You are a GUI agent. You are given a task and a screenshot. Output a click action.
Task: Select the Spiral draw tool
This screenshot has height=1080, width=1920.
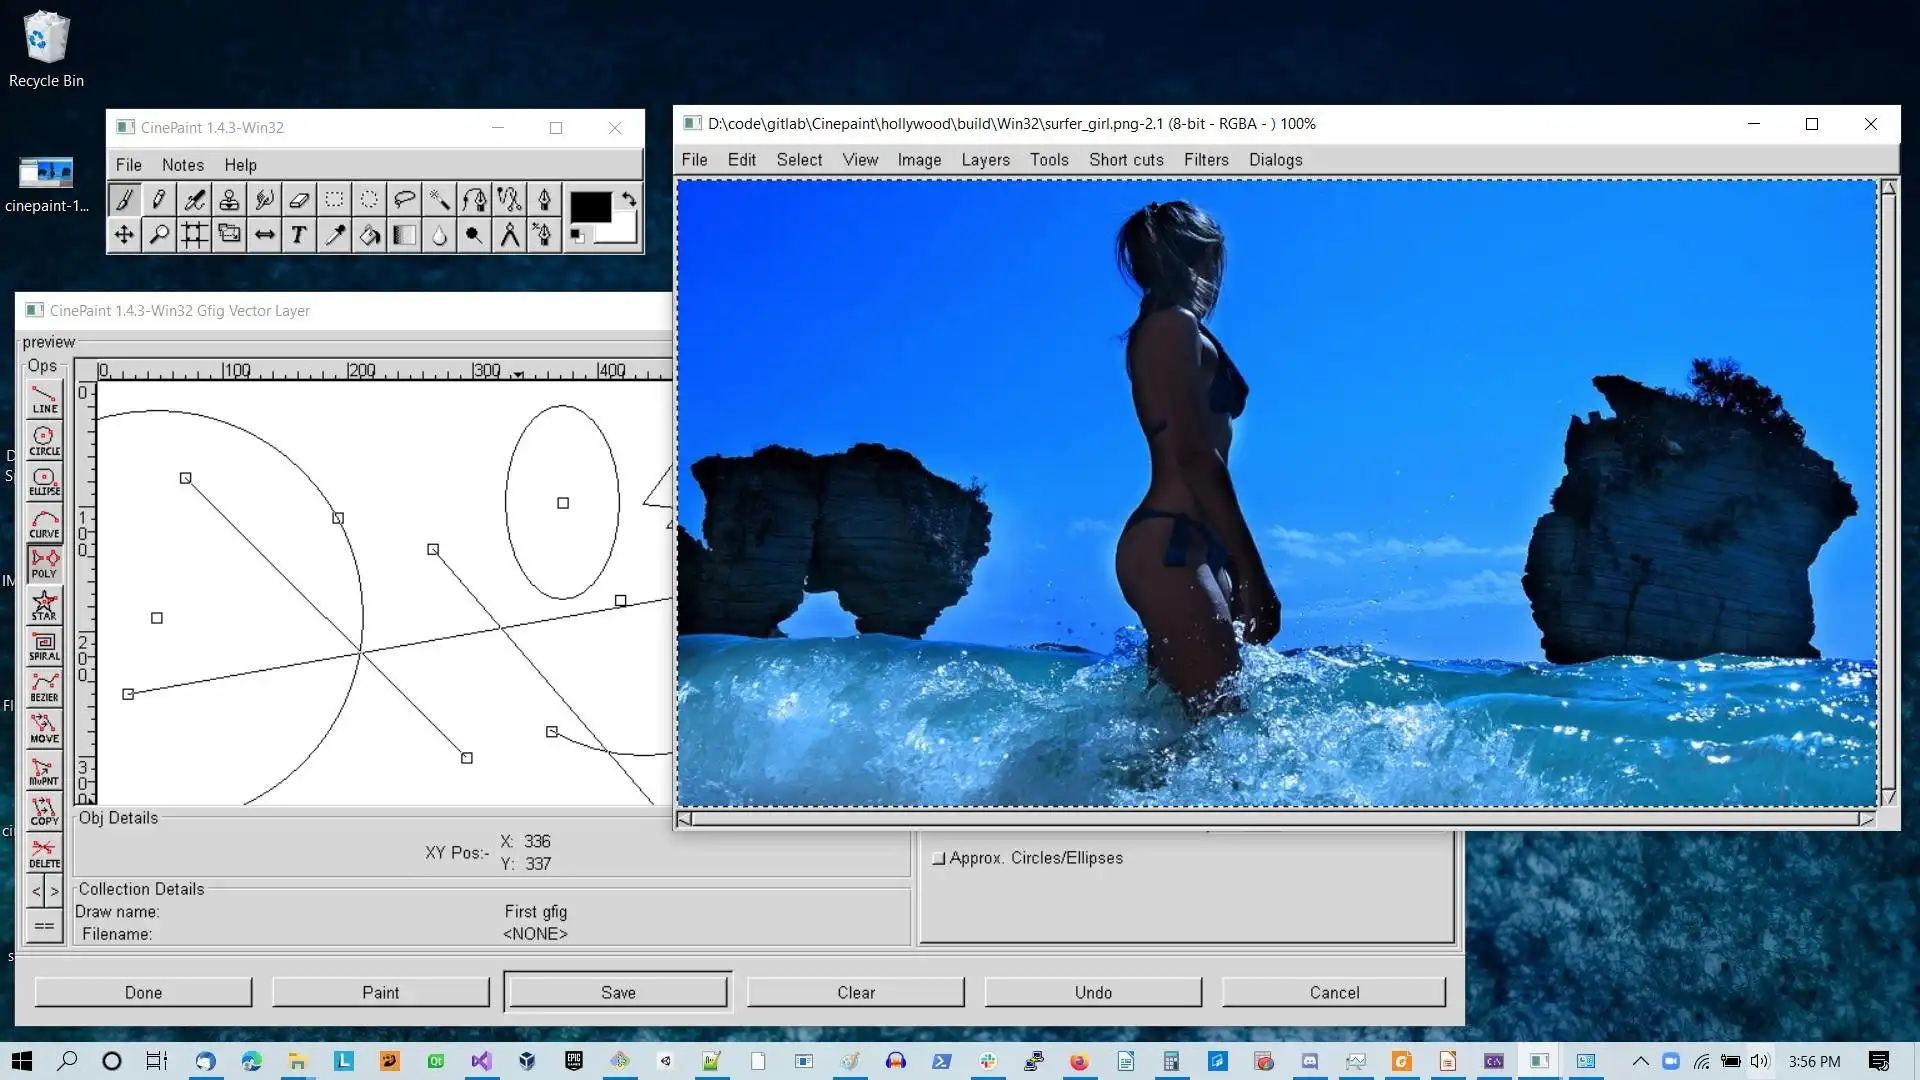(x=44, y=647)
